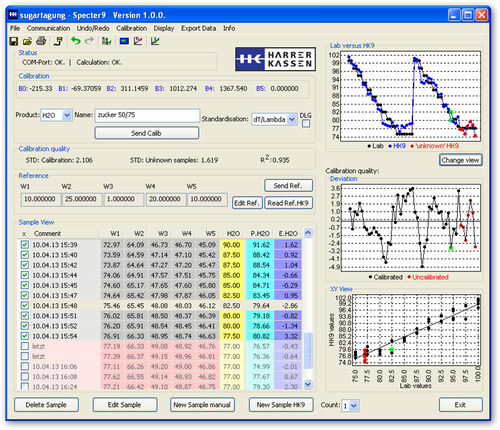Viewport: 500px width, 430px height.
Task: Uncheck sample 10.04.13 15:48
Action: [25, 305]
